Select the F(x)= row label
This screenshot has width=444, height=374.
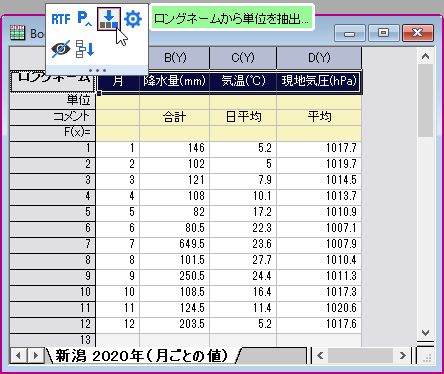pos(53,133)
